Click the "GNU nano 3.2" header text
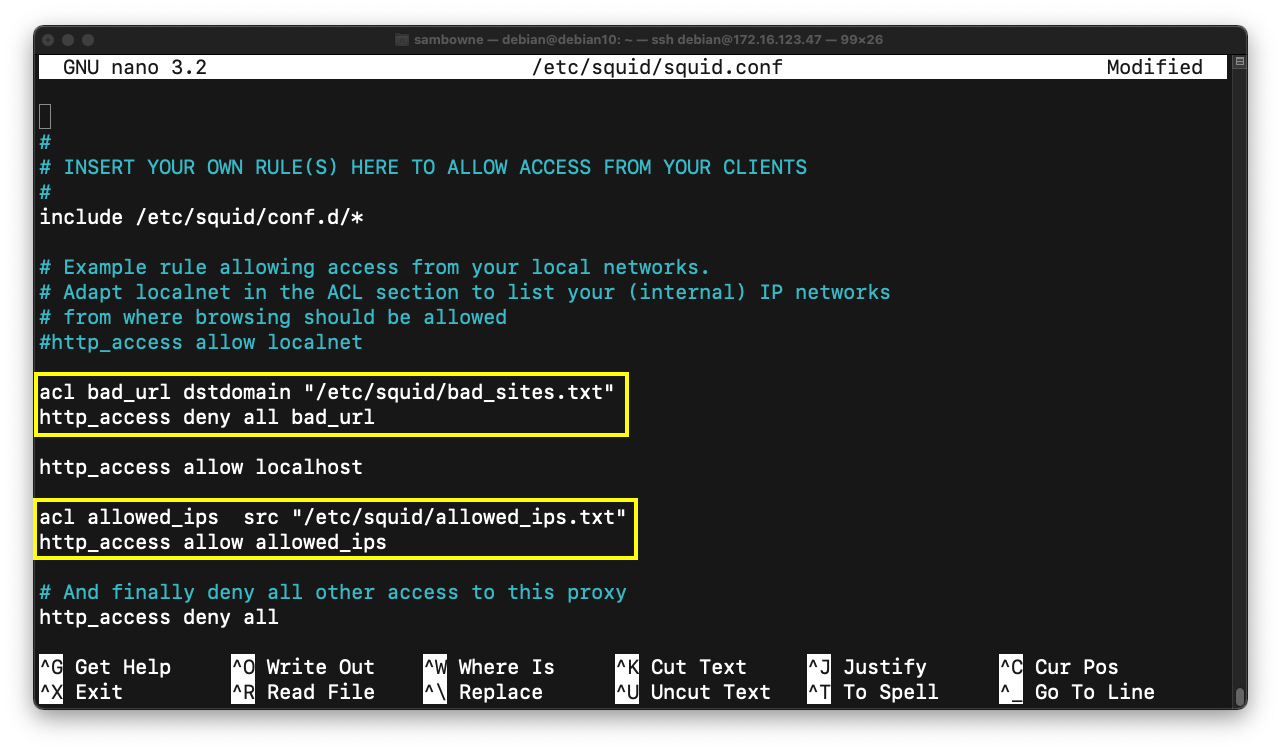 [135, 67]
